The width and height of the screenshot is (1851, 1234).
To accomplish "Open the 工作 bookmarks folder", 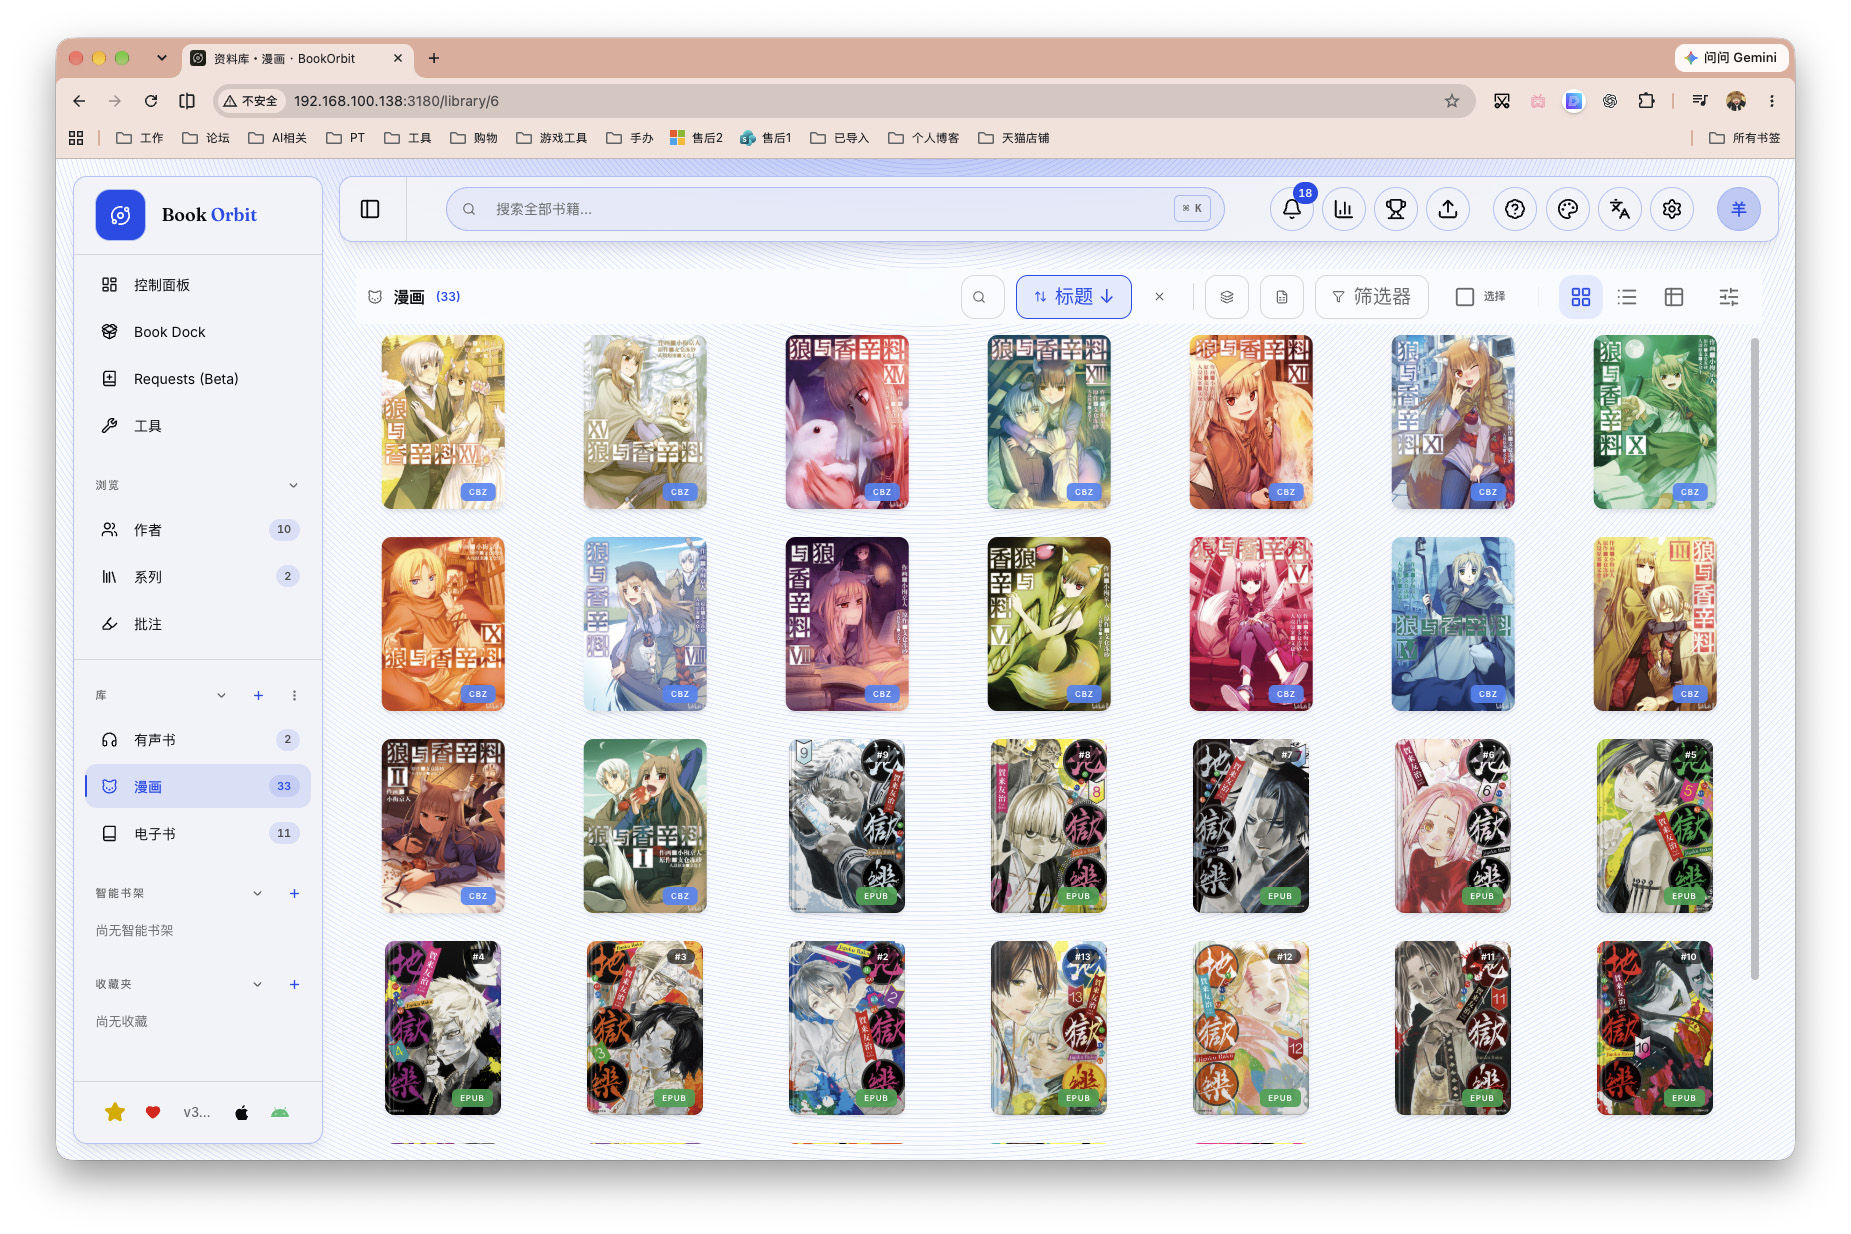I will pos(140,138).
